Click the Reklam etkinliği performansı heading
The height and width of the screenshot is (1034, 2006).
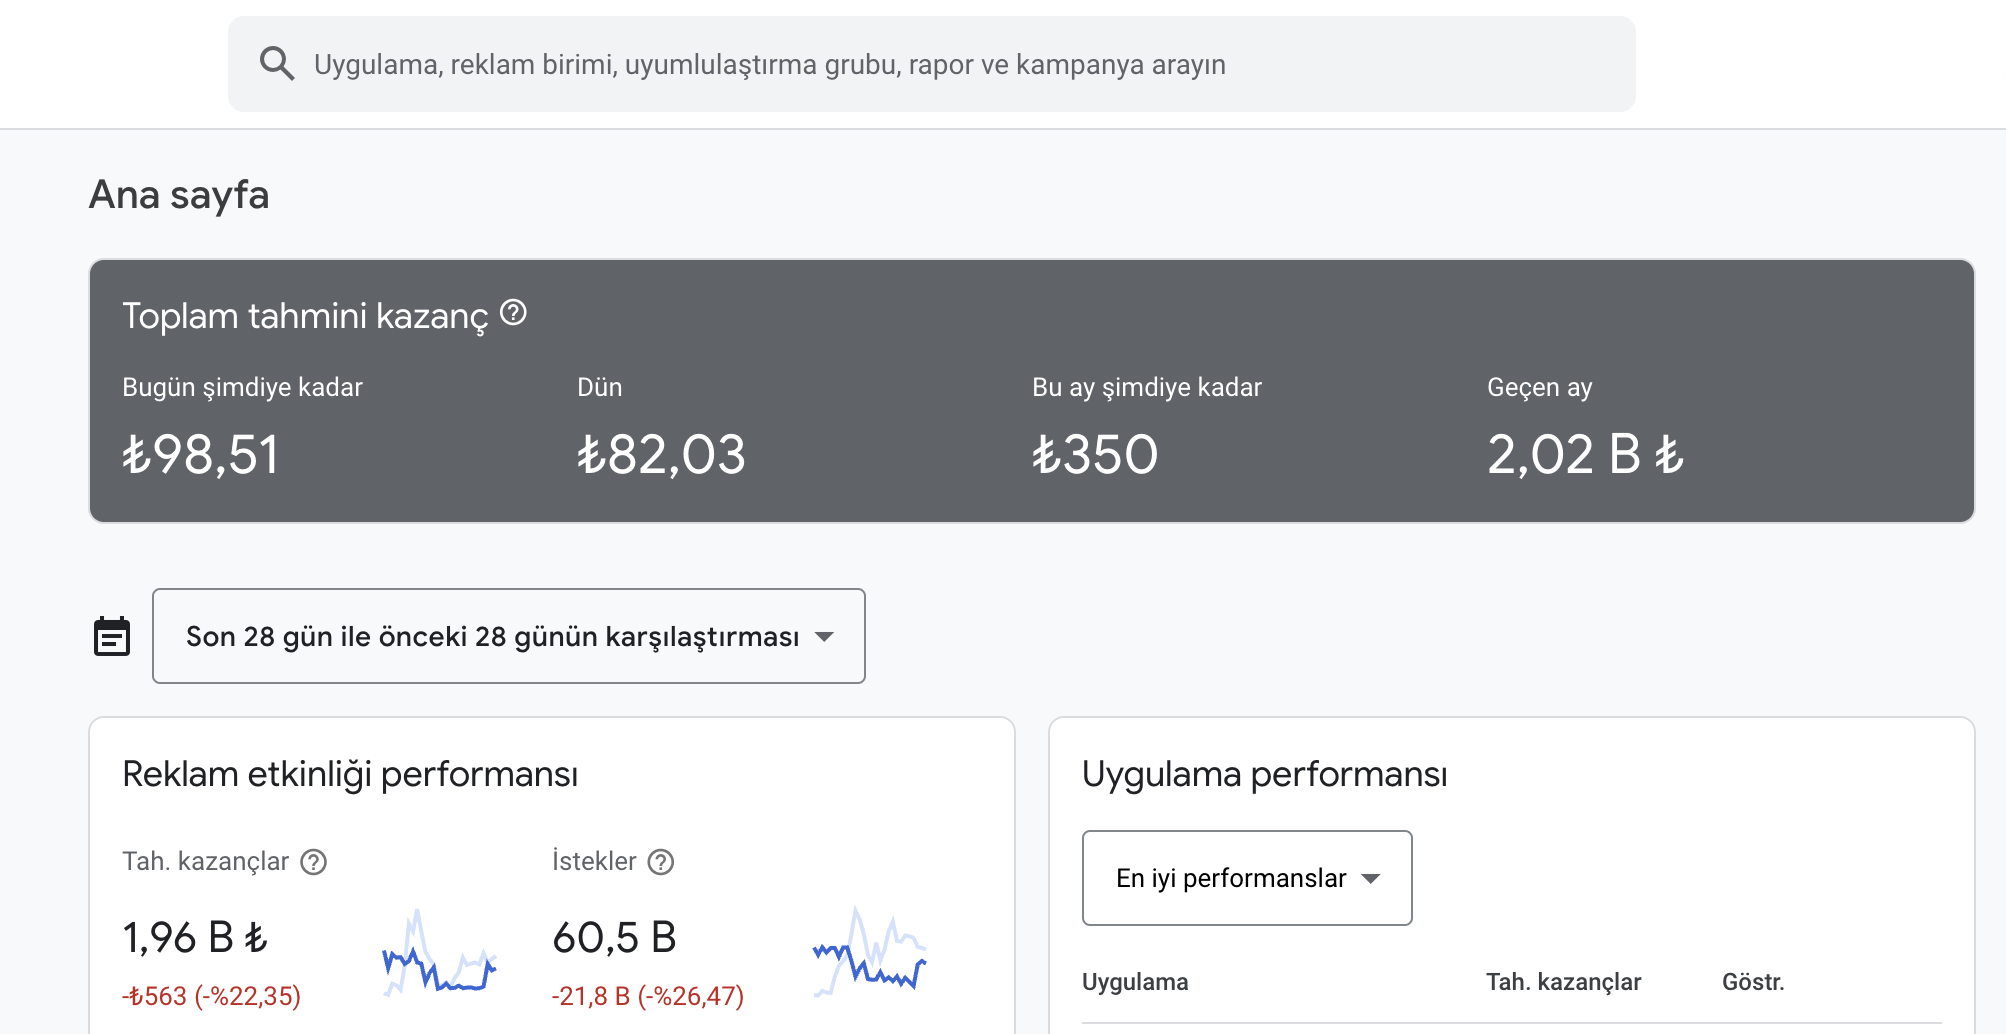point(350,775)
